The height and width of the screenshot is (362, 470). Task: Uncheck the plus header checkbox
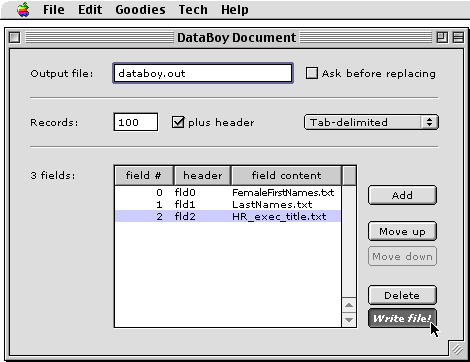[x=178, y=122]
